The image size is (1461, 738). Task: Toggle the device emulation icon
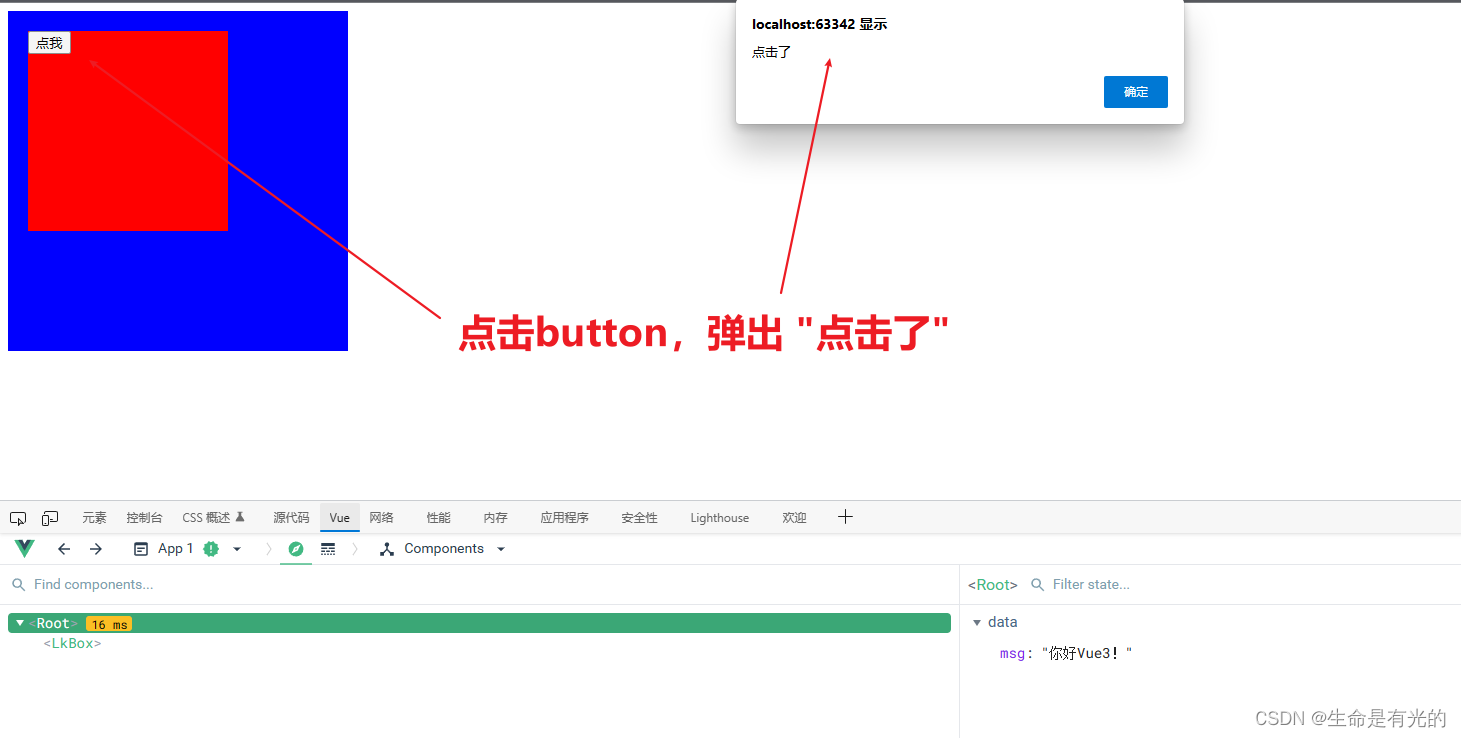click(50, 518)
